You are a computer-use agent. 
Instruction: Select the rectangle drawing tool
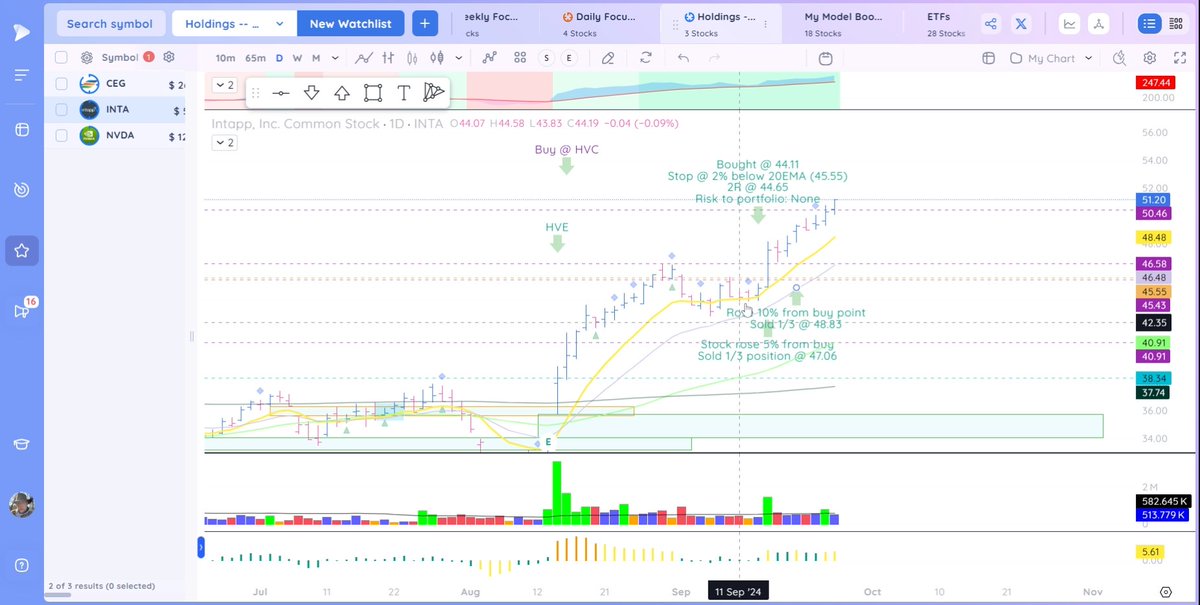(x=373, y=92)
